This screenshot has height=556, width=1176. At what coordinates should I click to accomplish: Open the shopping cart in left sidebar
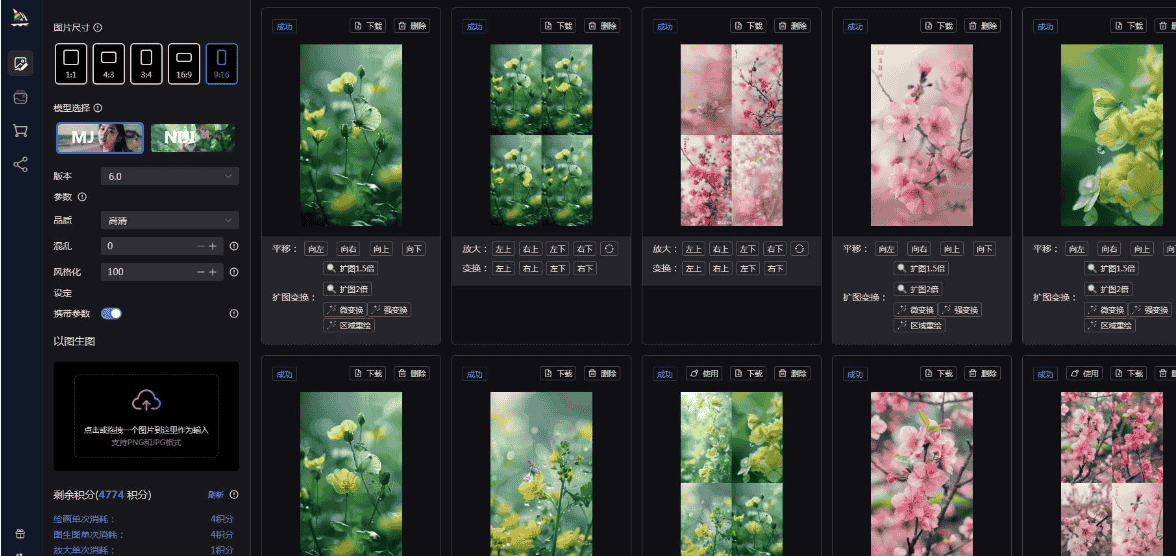(x=20, y=131)
